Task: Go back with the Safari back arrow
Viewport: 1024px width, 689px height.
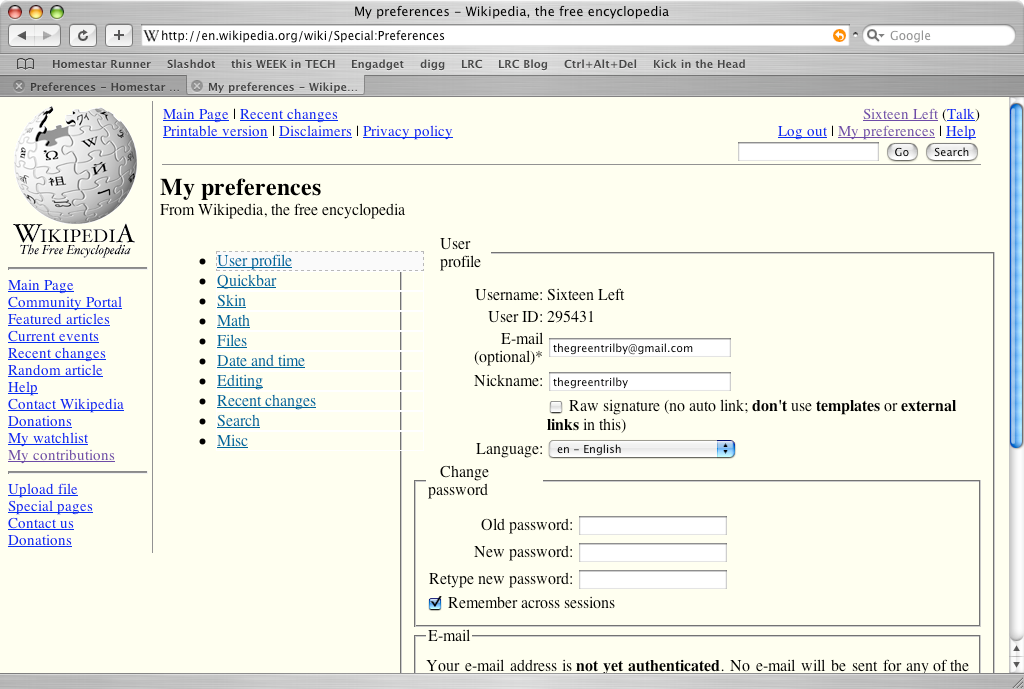Action: coord(22,35)
